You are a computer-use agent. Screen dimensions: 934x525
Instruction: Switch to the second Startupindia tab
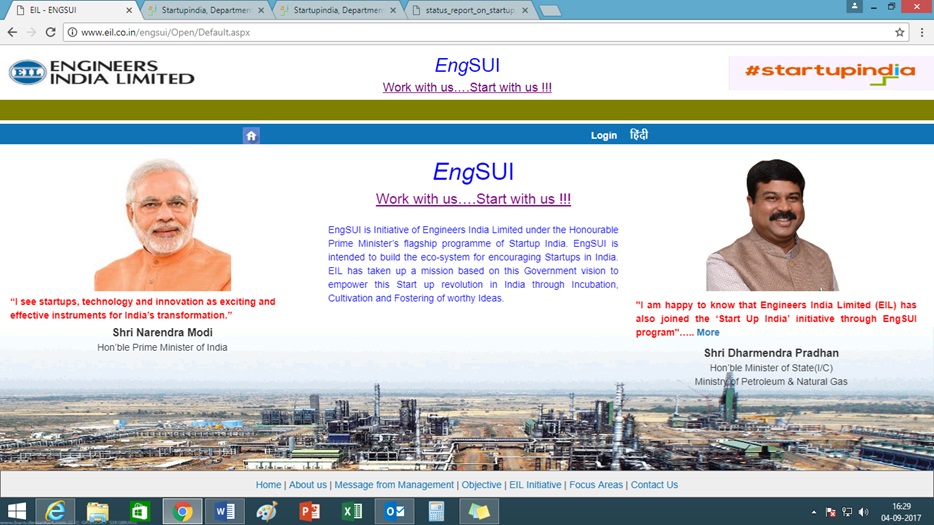(334, 10)
